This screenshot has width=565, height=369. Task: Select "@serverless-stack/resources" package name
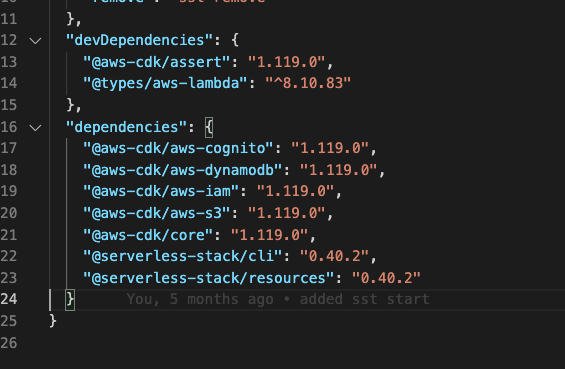pos(209,278)
